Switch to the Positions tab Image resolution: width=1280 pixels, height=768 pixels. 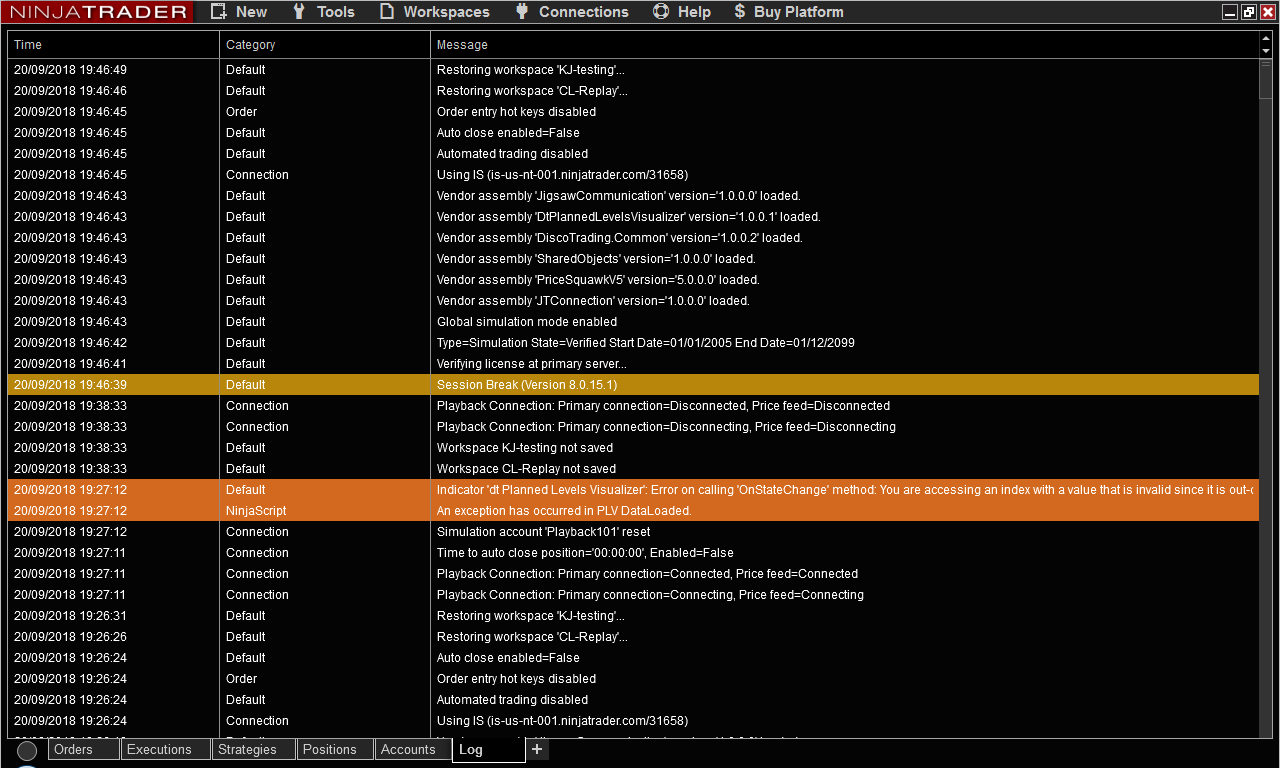click(x=336, y=750)
